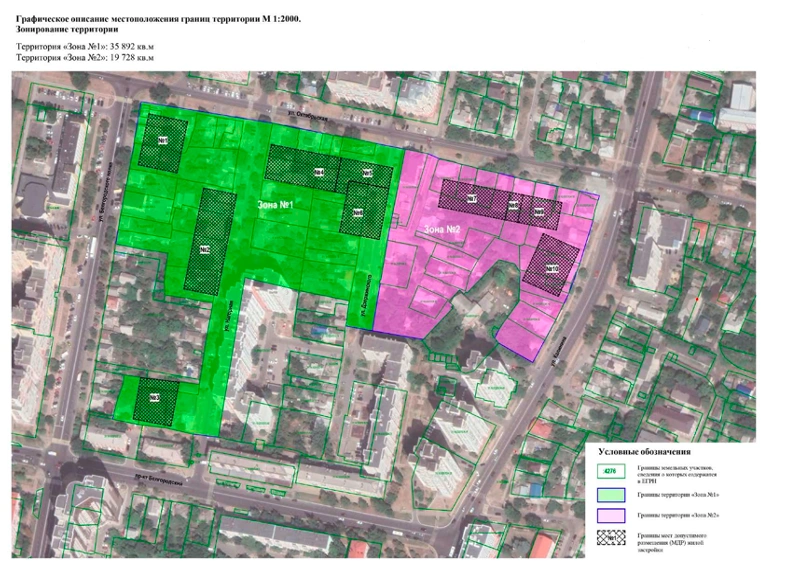Click hatched building area №3
Screen dimensions: 789x565
pos(155,398)
